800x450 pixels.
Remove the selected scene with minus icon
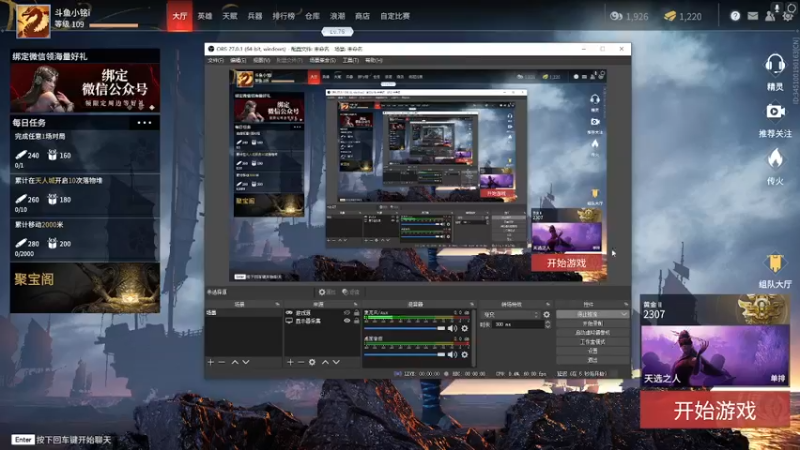click(x=221, y=362)
